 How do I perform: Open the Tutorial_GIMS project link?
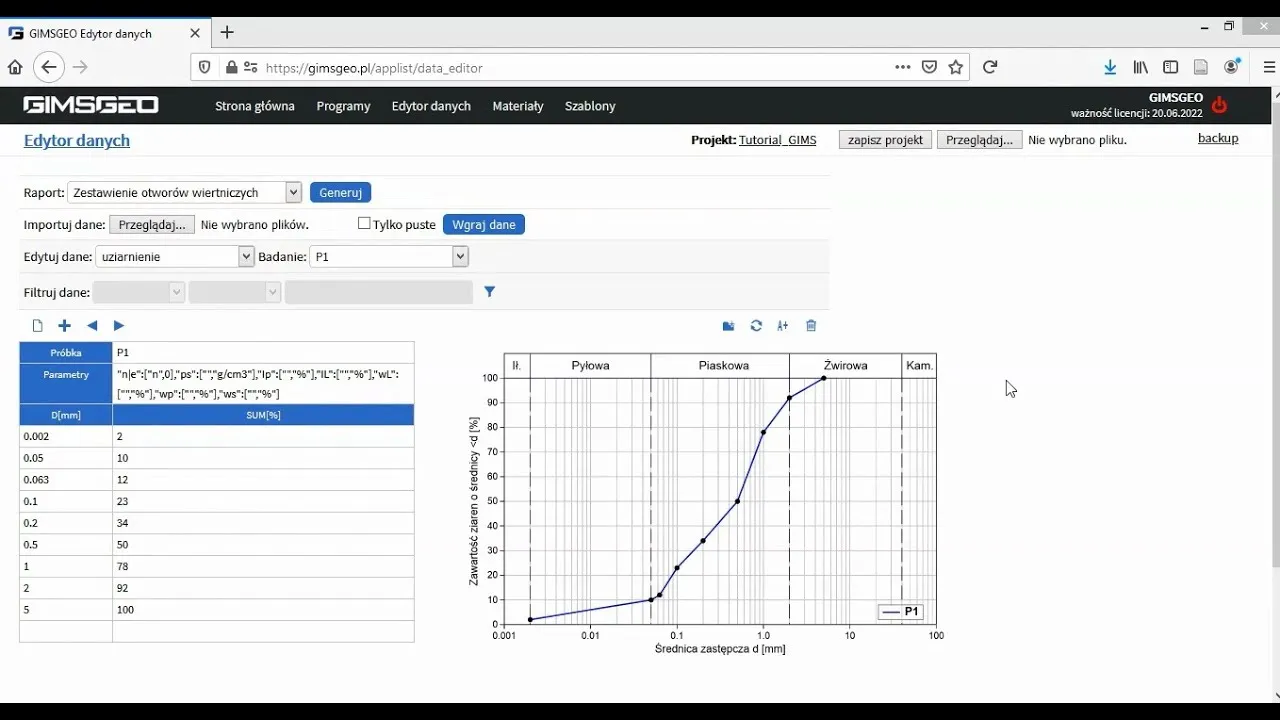point(777,140)
